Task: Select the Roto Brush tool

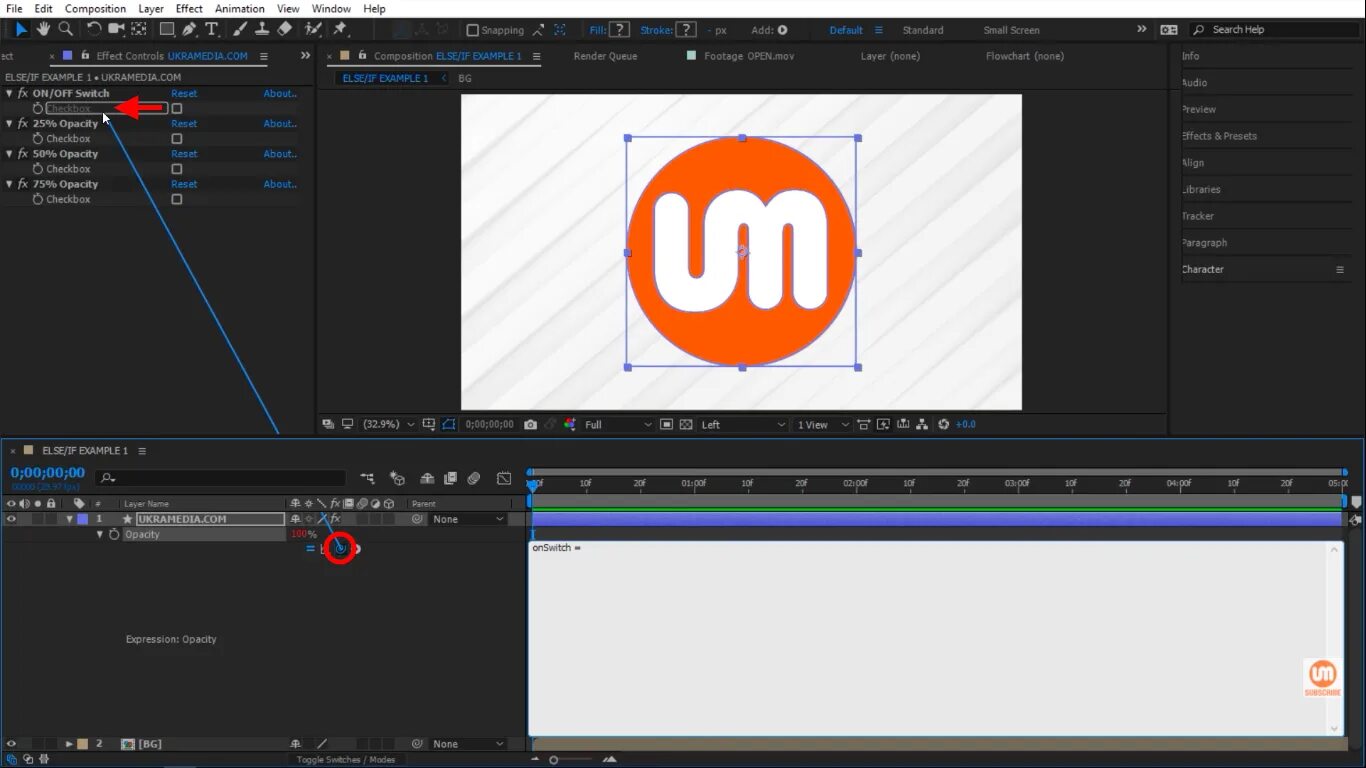Action: click(313, 29)
